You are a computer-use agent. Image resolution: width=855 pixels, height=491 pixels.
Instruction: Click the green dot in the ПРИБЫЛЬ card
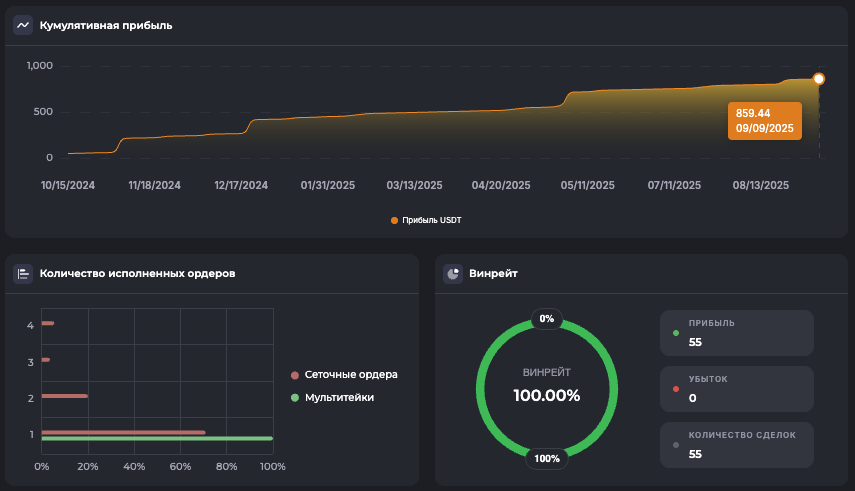tap(676, 333)
